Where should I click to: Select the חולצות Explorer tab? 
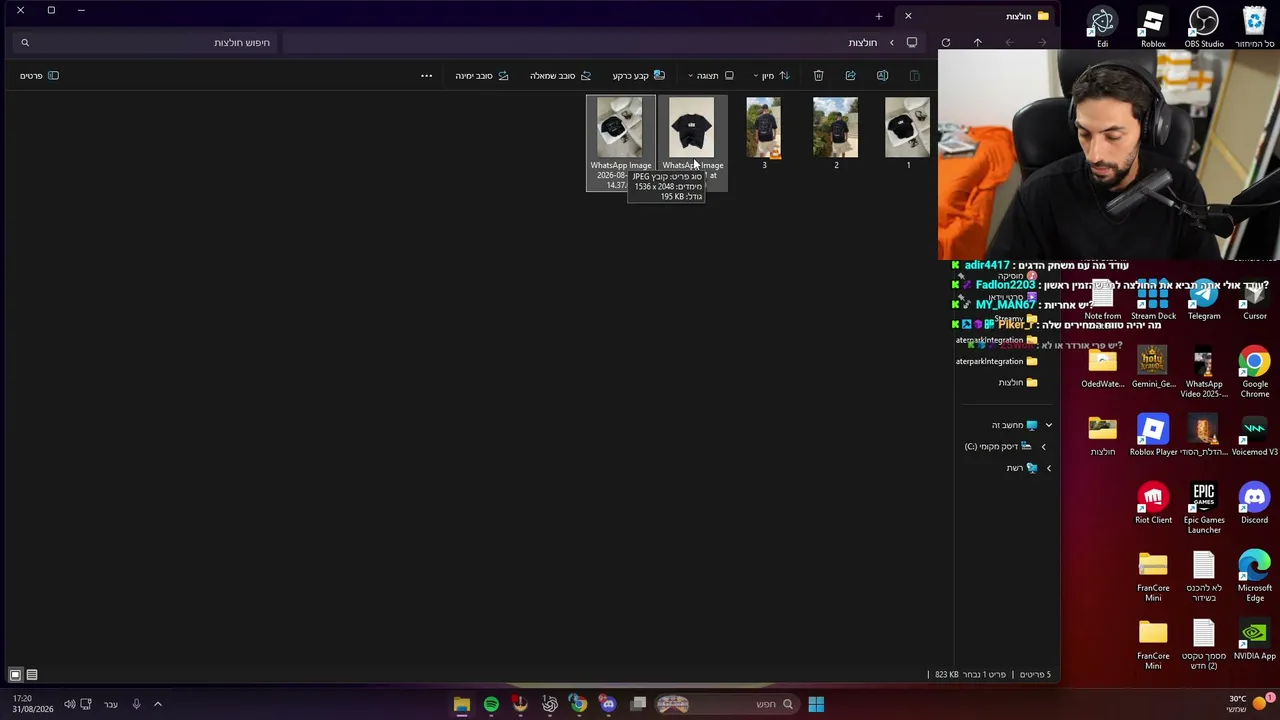pos(977,16)
